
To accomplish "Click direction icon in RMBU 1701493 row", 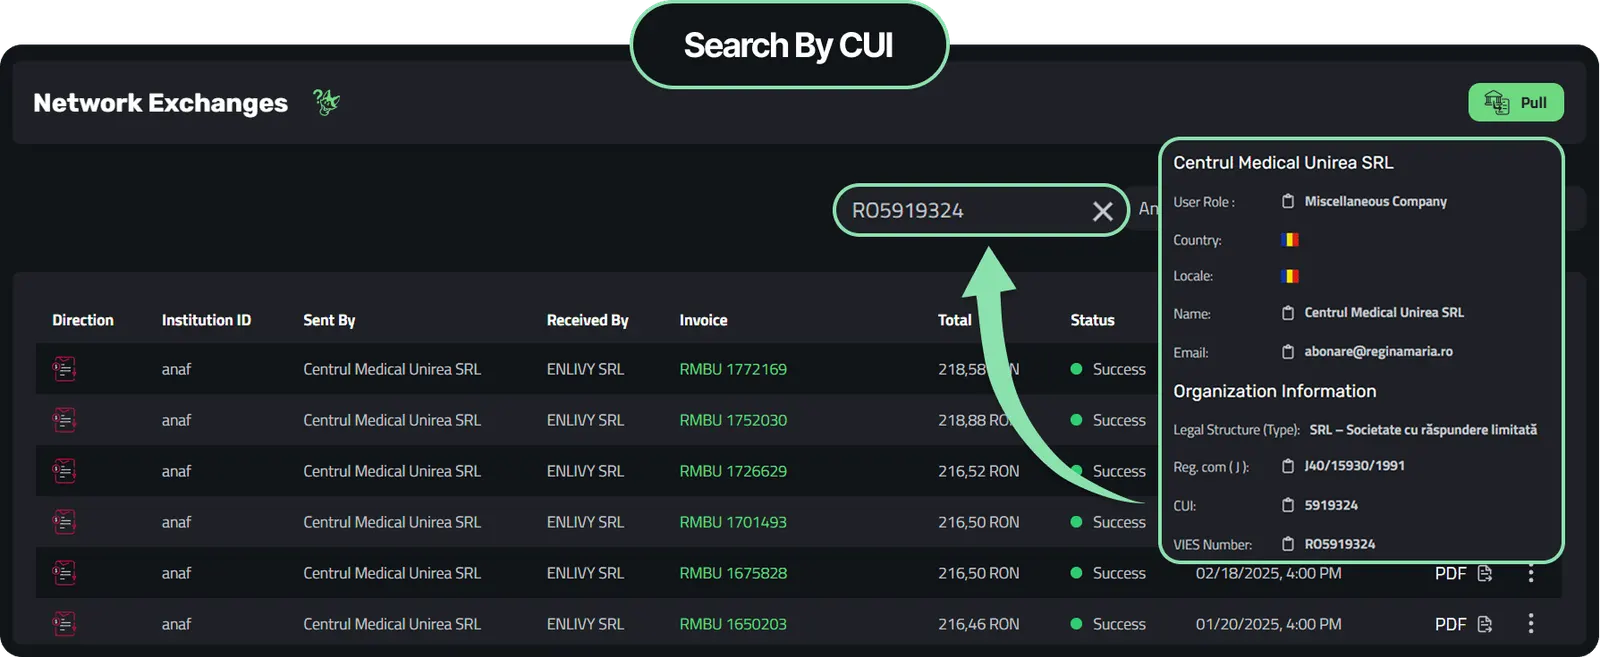I will 65,522.
